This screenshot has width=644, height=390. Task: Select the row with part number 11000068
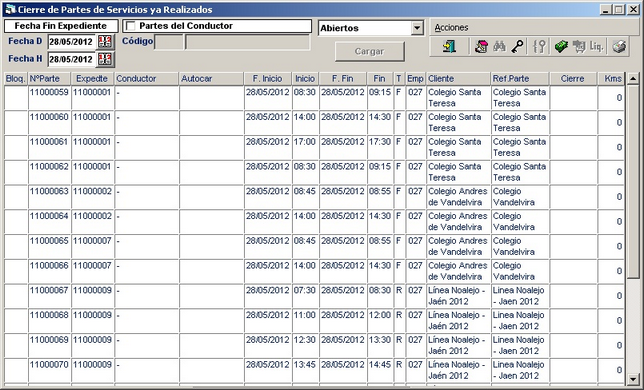[314, 321]
